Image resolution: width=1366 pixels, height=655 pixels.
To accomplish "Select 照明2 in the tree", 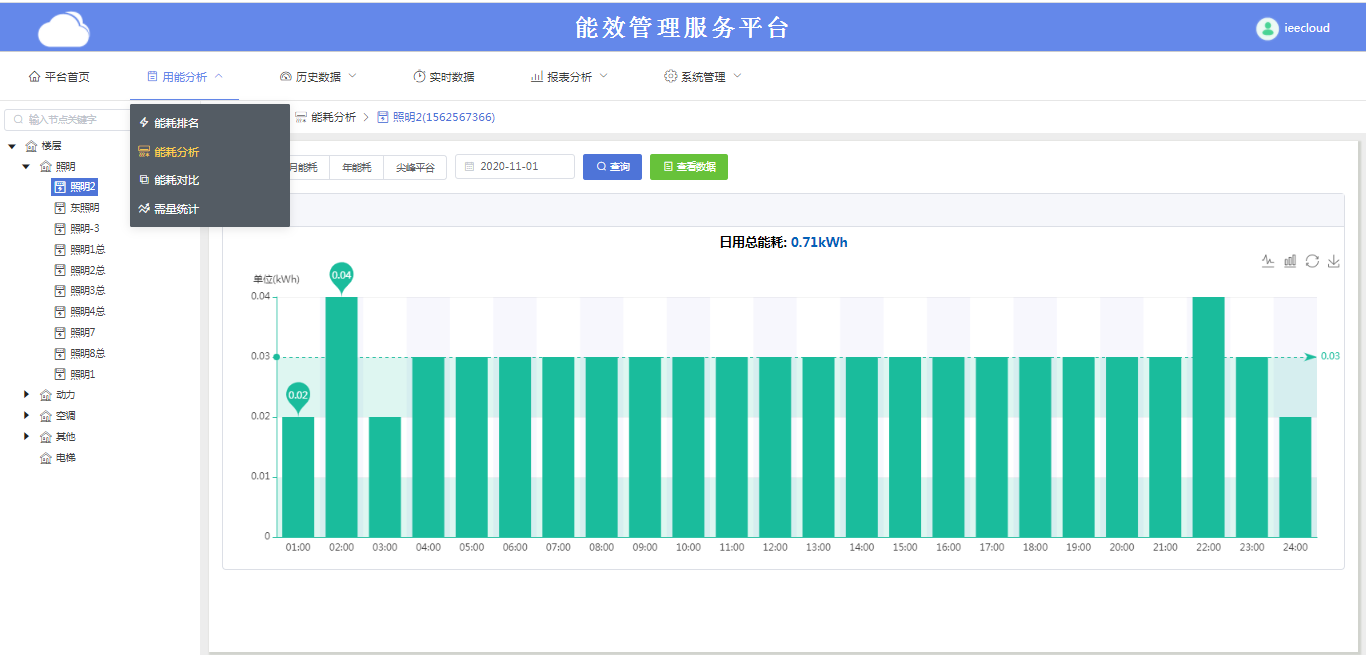I will point(82,187).
